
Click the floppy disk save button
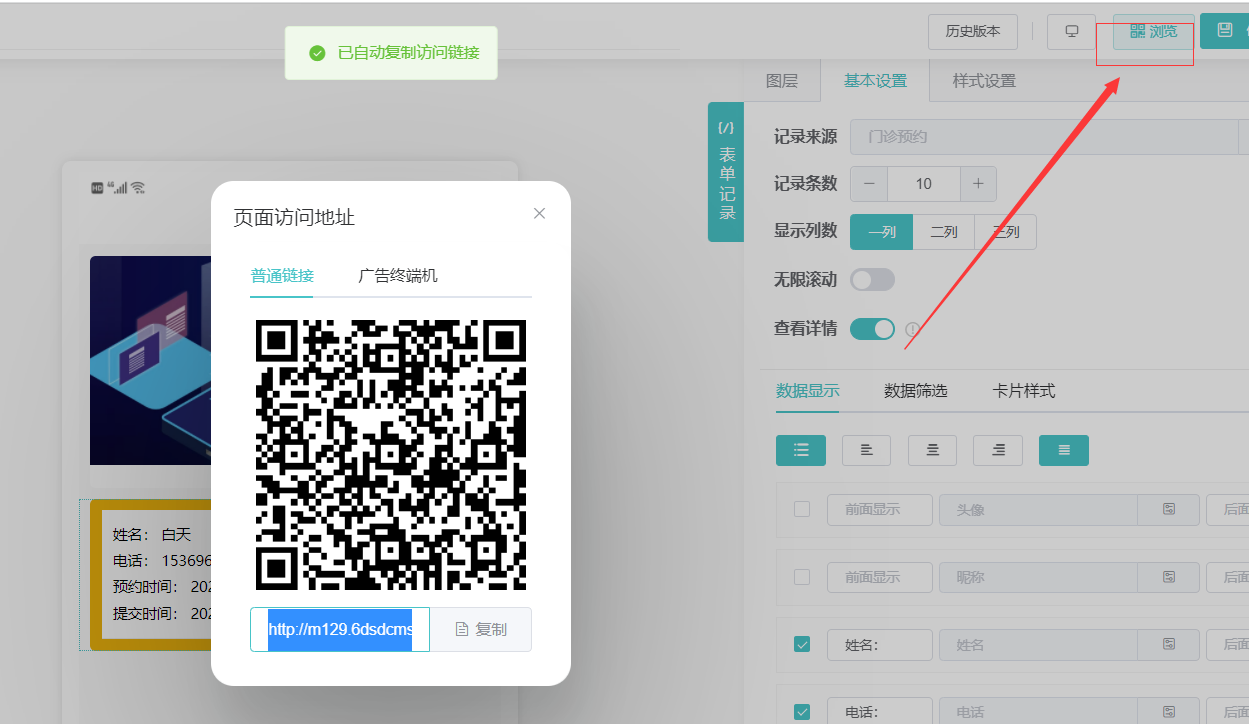(1225, 31)
